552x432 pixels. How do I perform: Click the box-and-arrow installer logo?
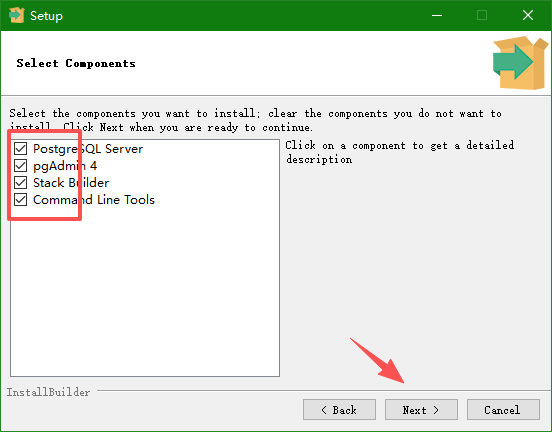pyautogui.click(x=521, y=63)
